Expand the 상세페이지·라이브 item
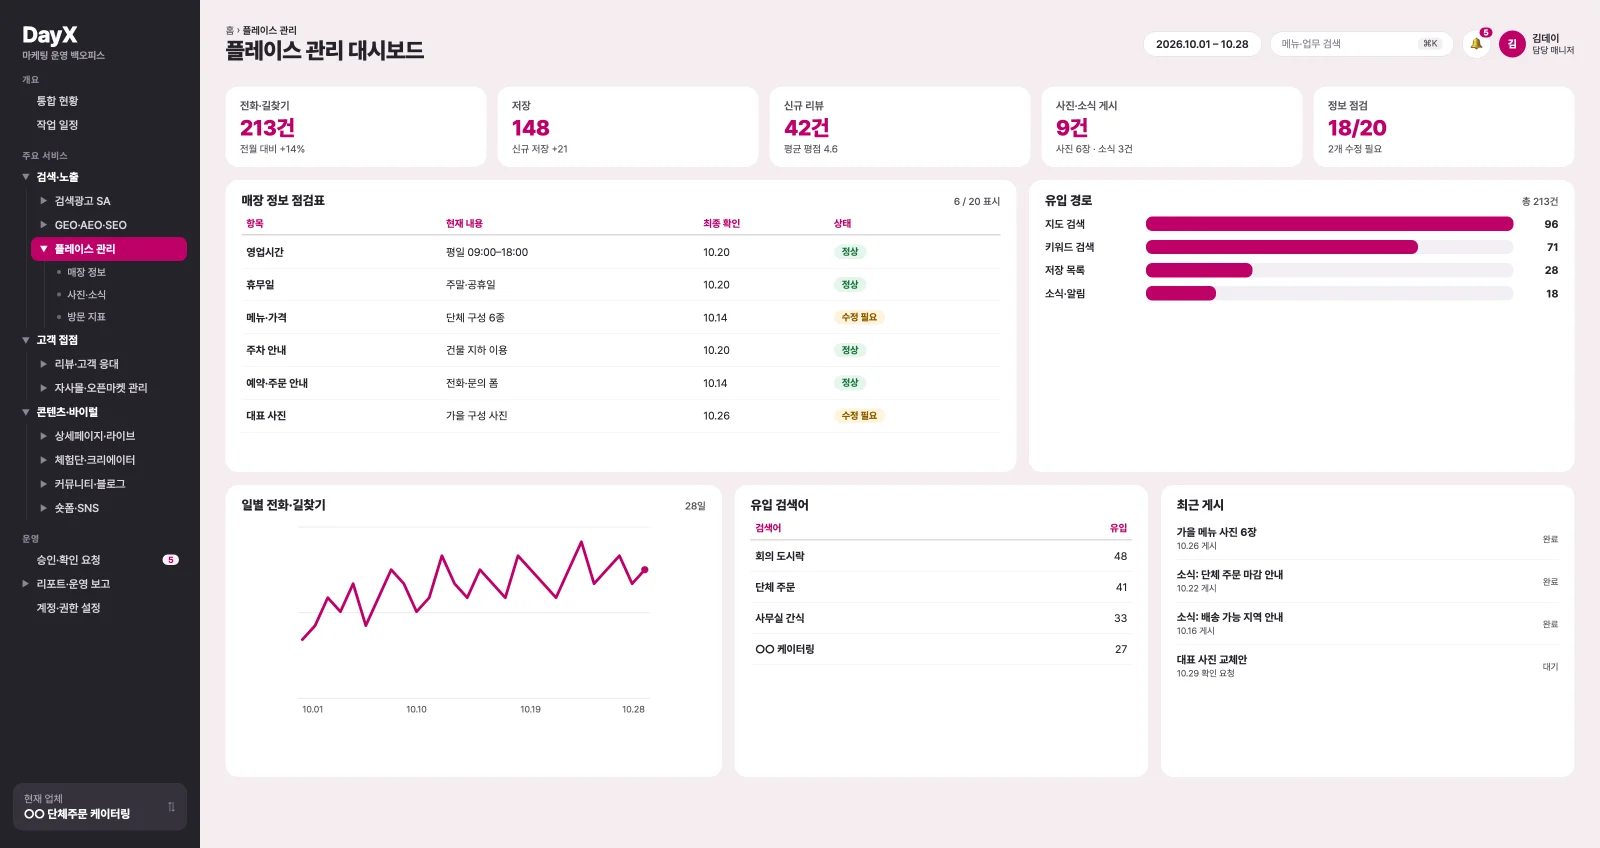The image size is (1600, 848). (44, 436)
